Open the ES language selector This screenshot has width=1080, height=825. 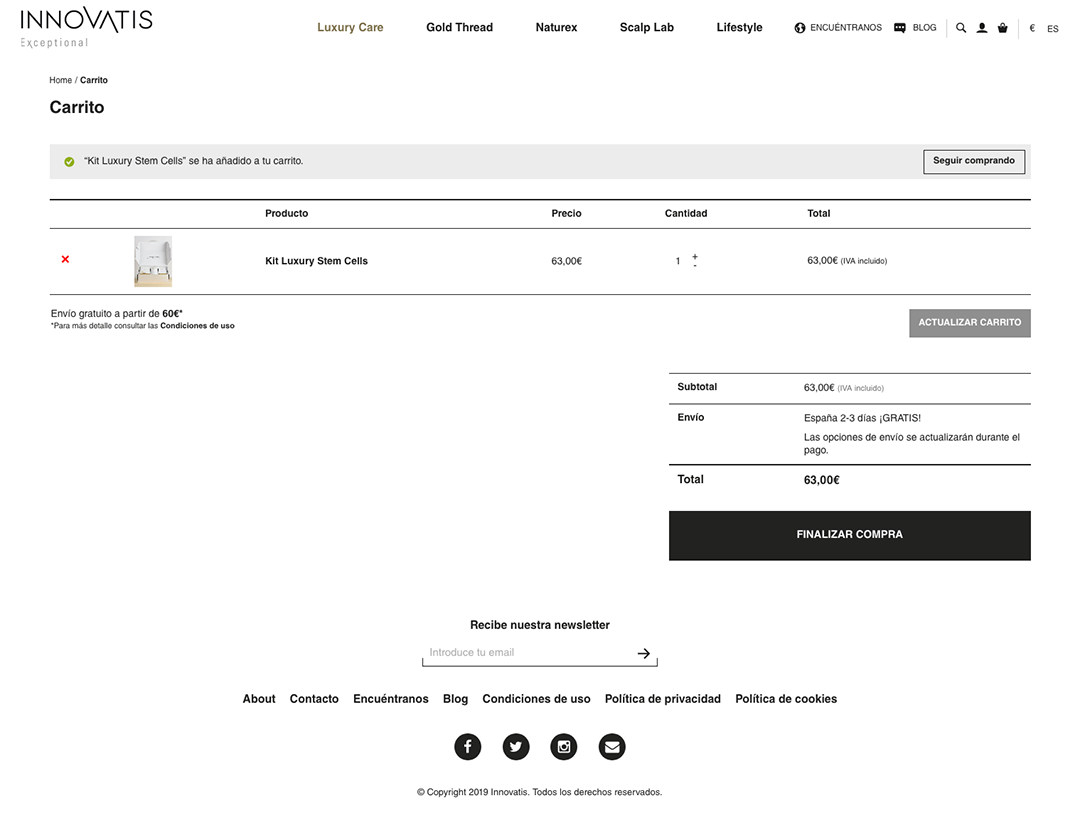click(1052, 28)
